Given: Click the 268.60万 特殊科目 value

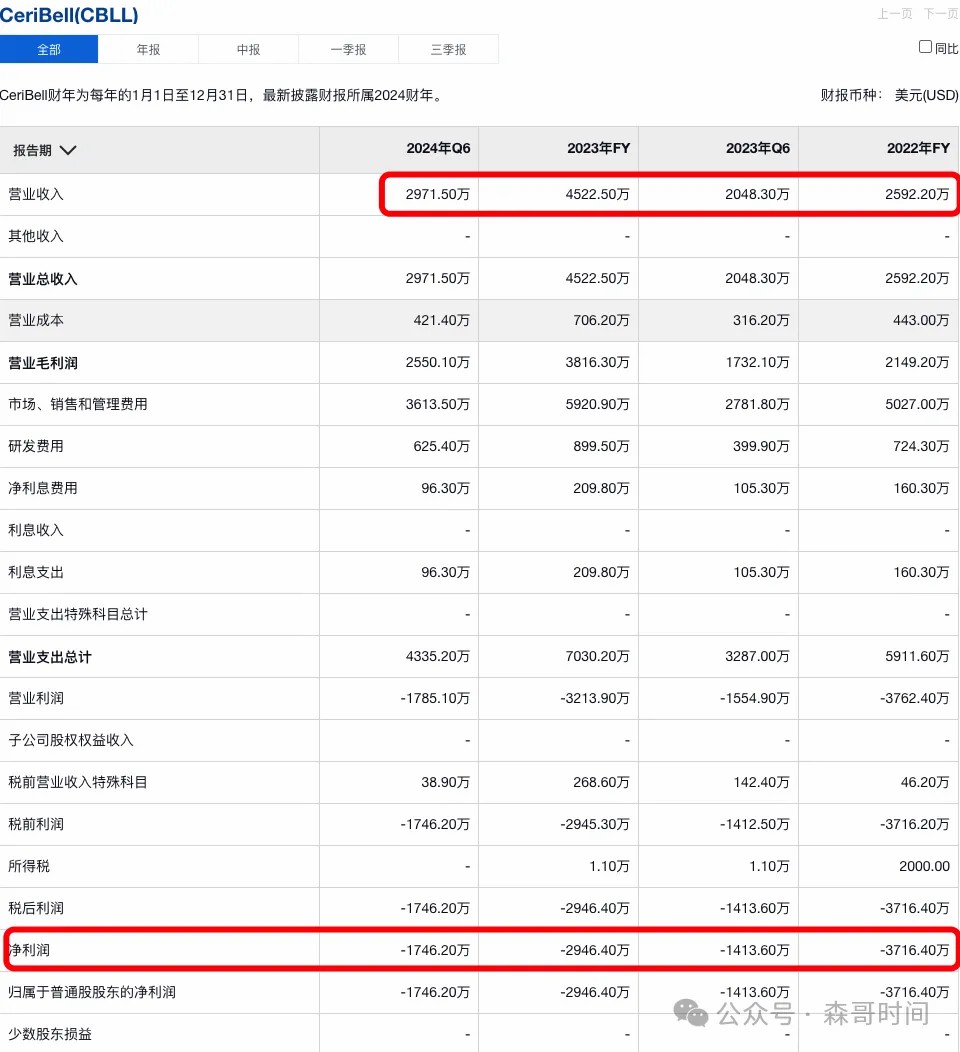Looking at the screenshot, I should point(601,782).
